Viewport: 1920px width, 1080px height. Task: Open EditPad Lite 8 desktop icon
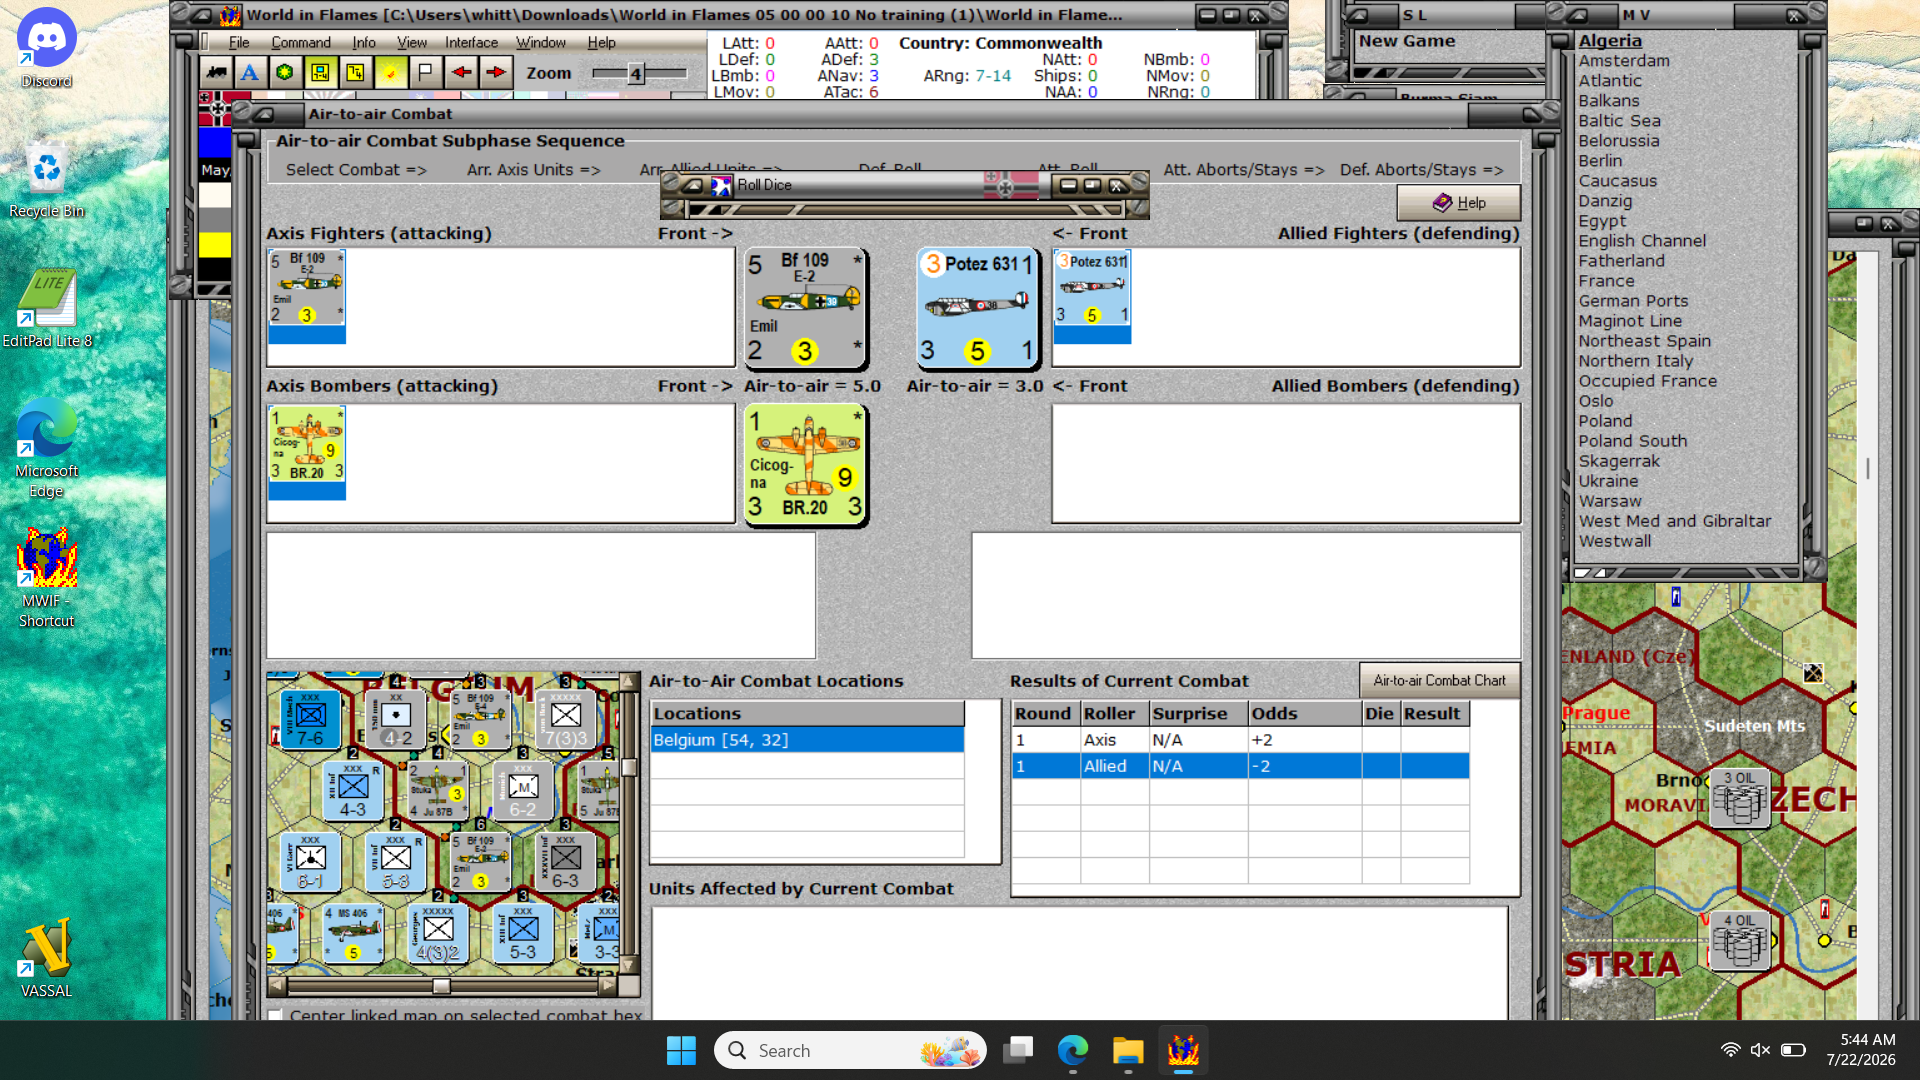(x=47, y=308)
